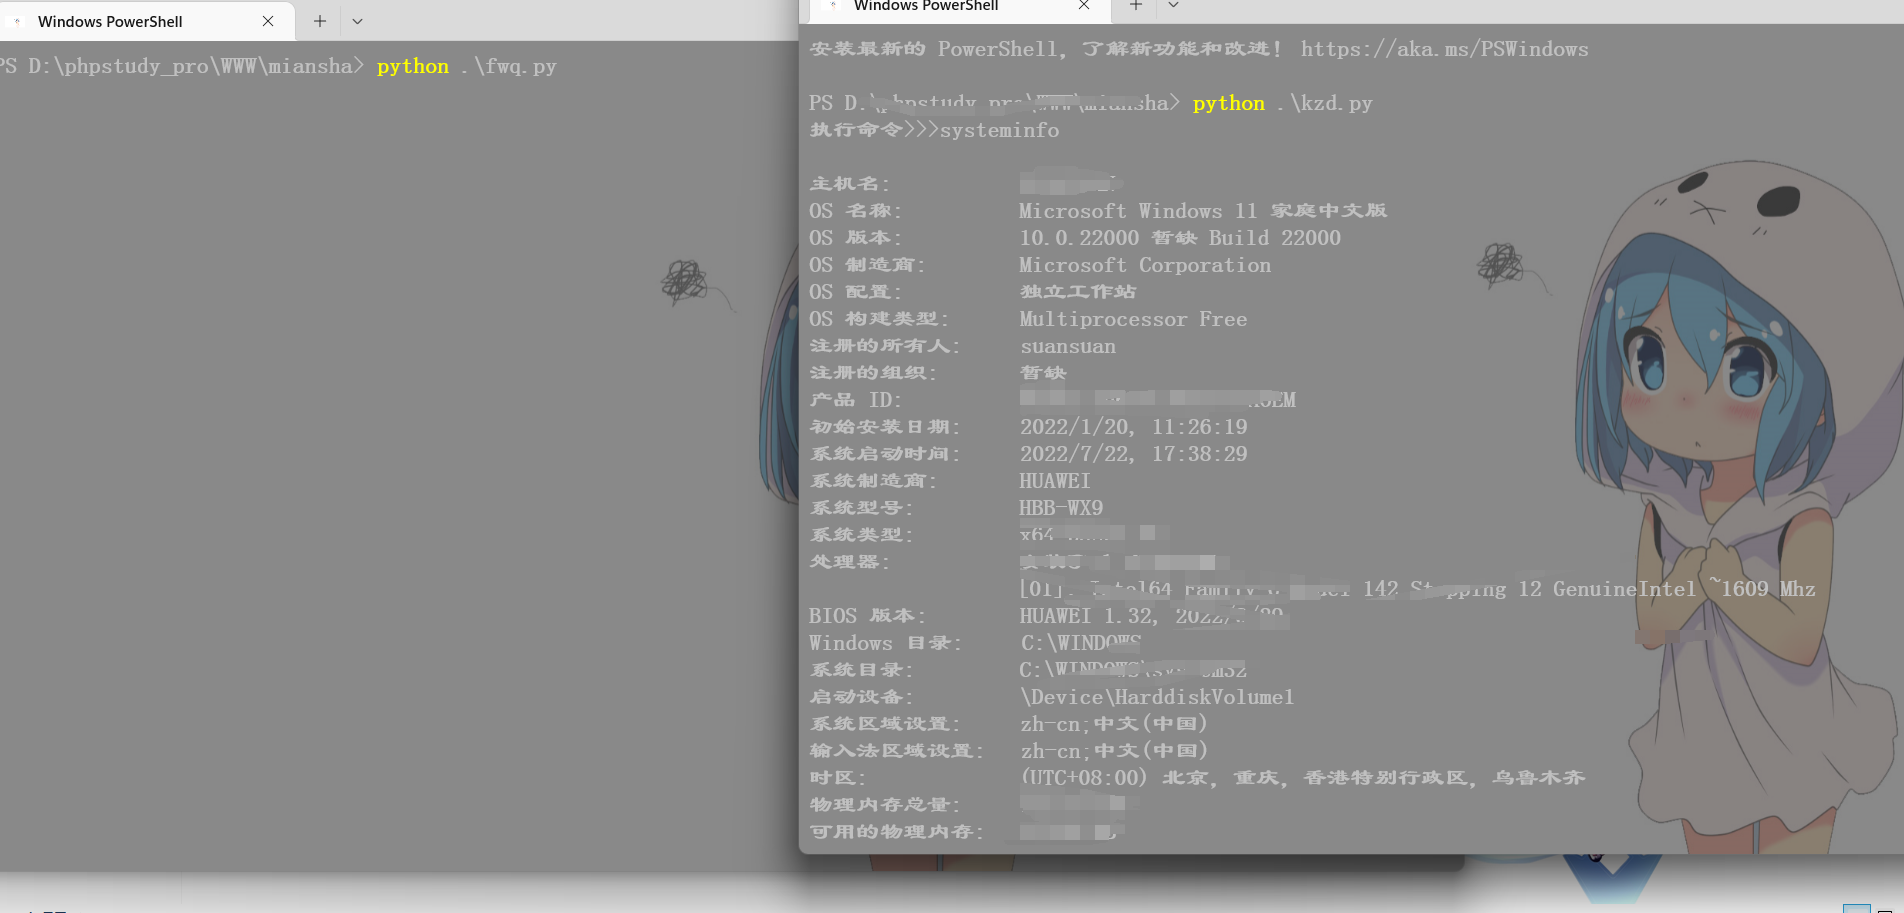The image size is (1904, 913).
Task: Click system model 'HBB-WX9'
Action: pyautogui.click(x=1061, y=508)
